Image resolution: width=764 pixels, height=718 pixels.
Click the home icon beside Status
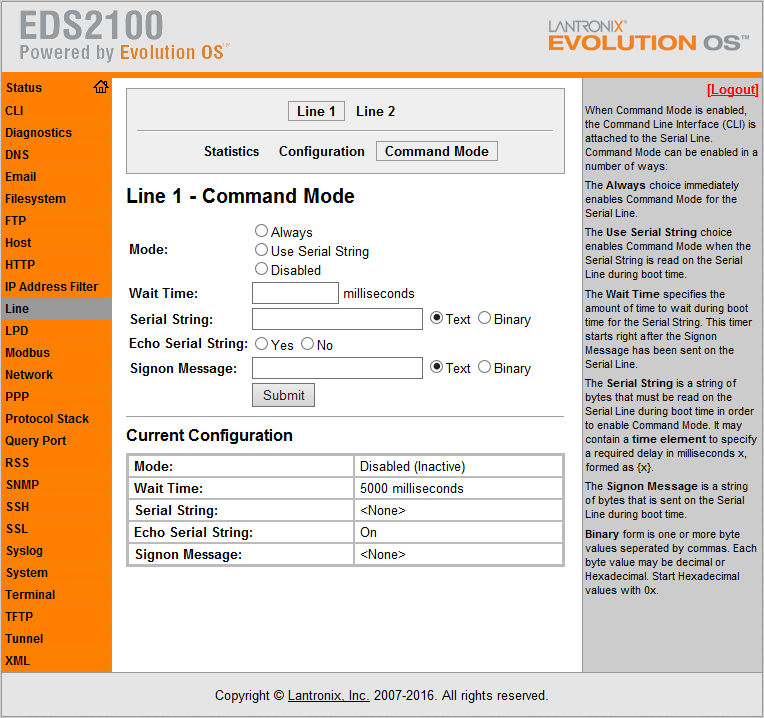(x=101, y=87)
